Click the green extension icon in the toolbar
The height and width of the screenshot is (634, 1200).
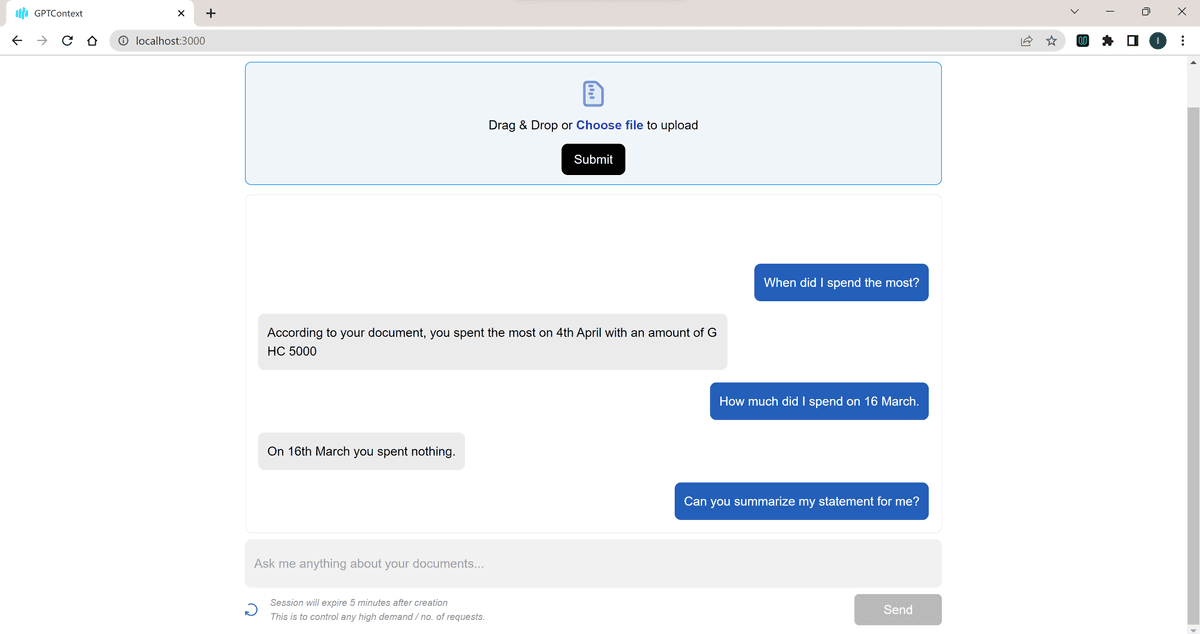(1082, 41)
